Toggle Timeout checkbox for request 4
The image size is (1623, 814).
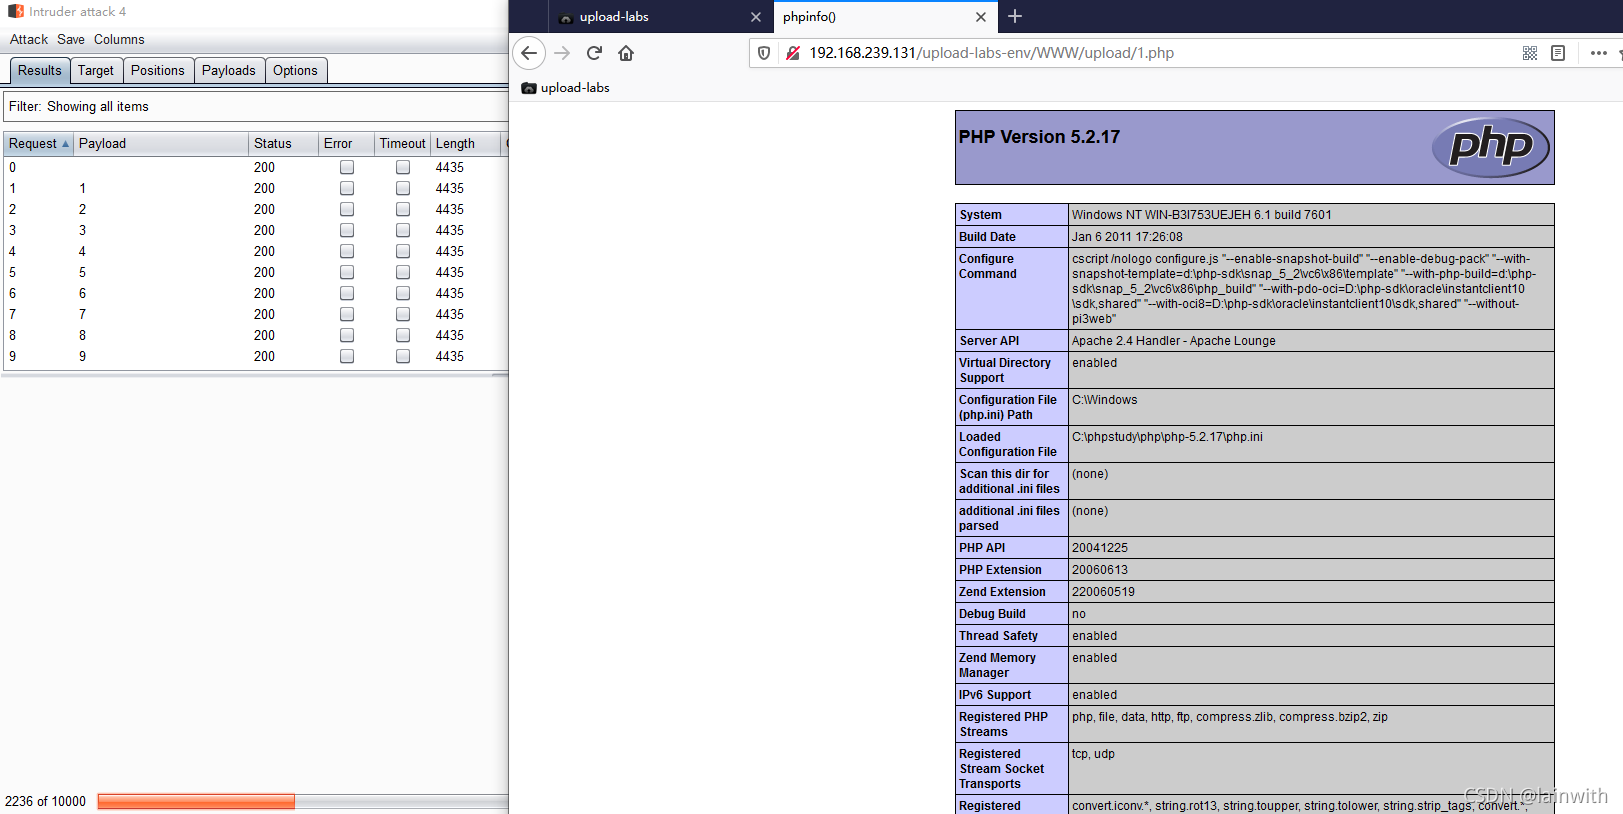[x=403, y=252]
